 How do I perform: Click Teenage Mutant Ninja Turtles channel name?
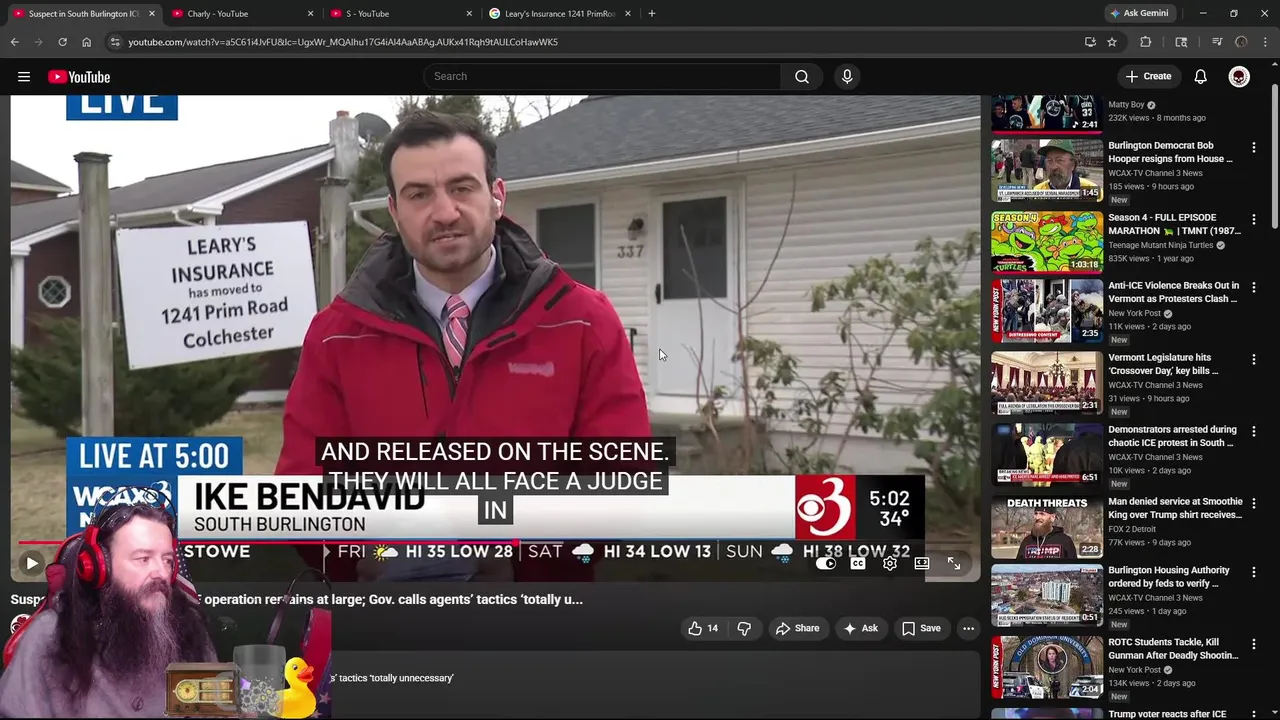[x=1160, y=245]
